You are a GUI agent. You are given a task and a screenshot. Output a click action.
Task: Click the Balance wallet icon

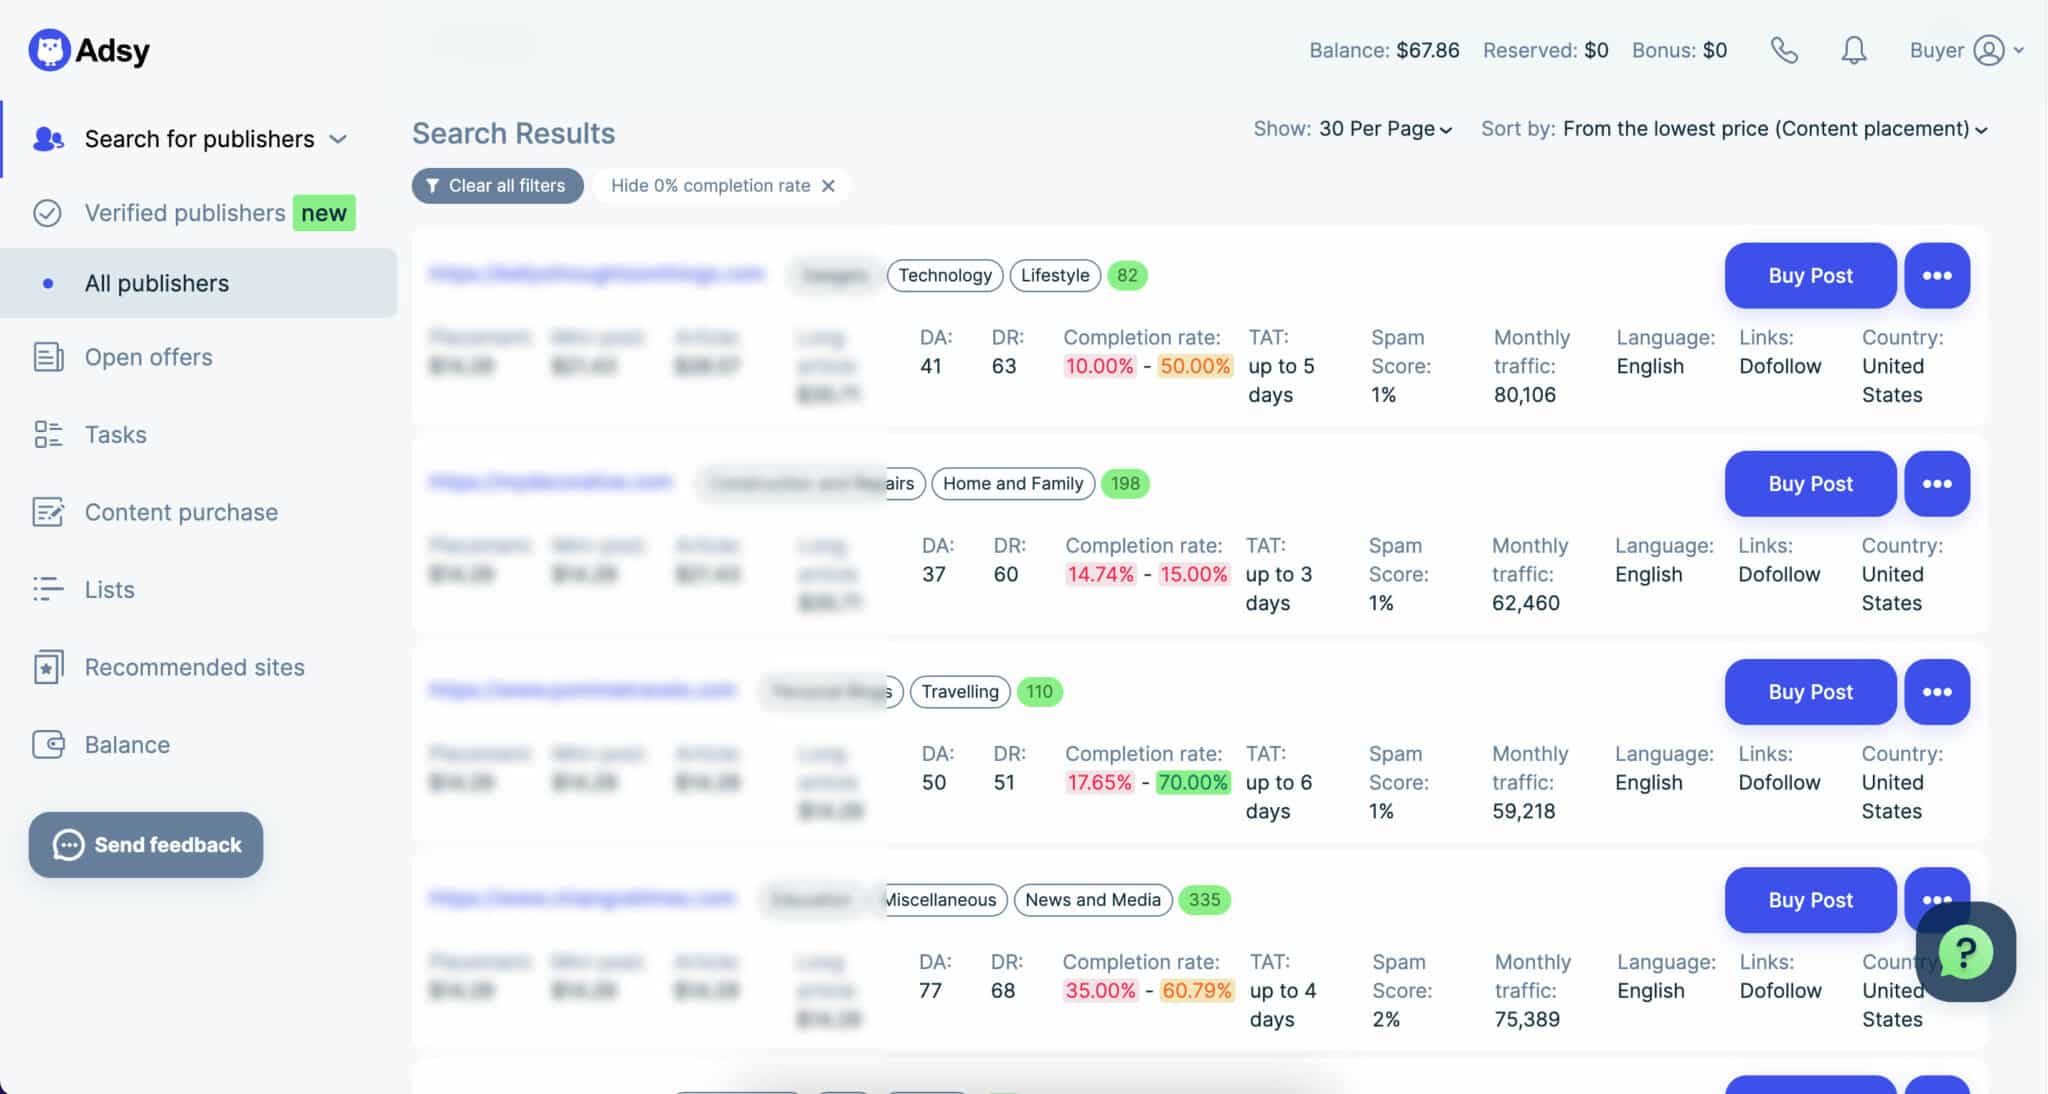tap(48, 744)
